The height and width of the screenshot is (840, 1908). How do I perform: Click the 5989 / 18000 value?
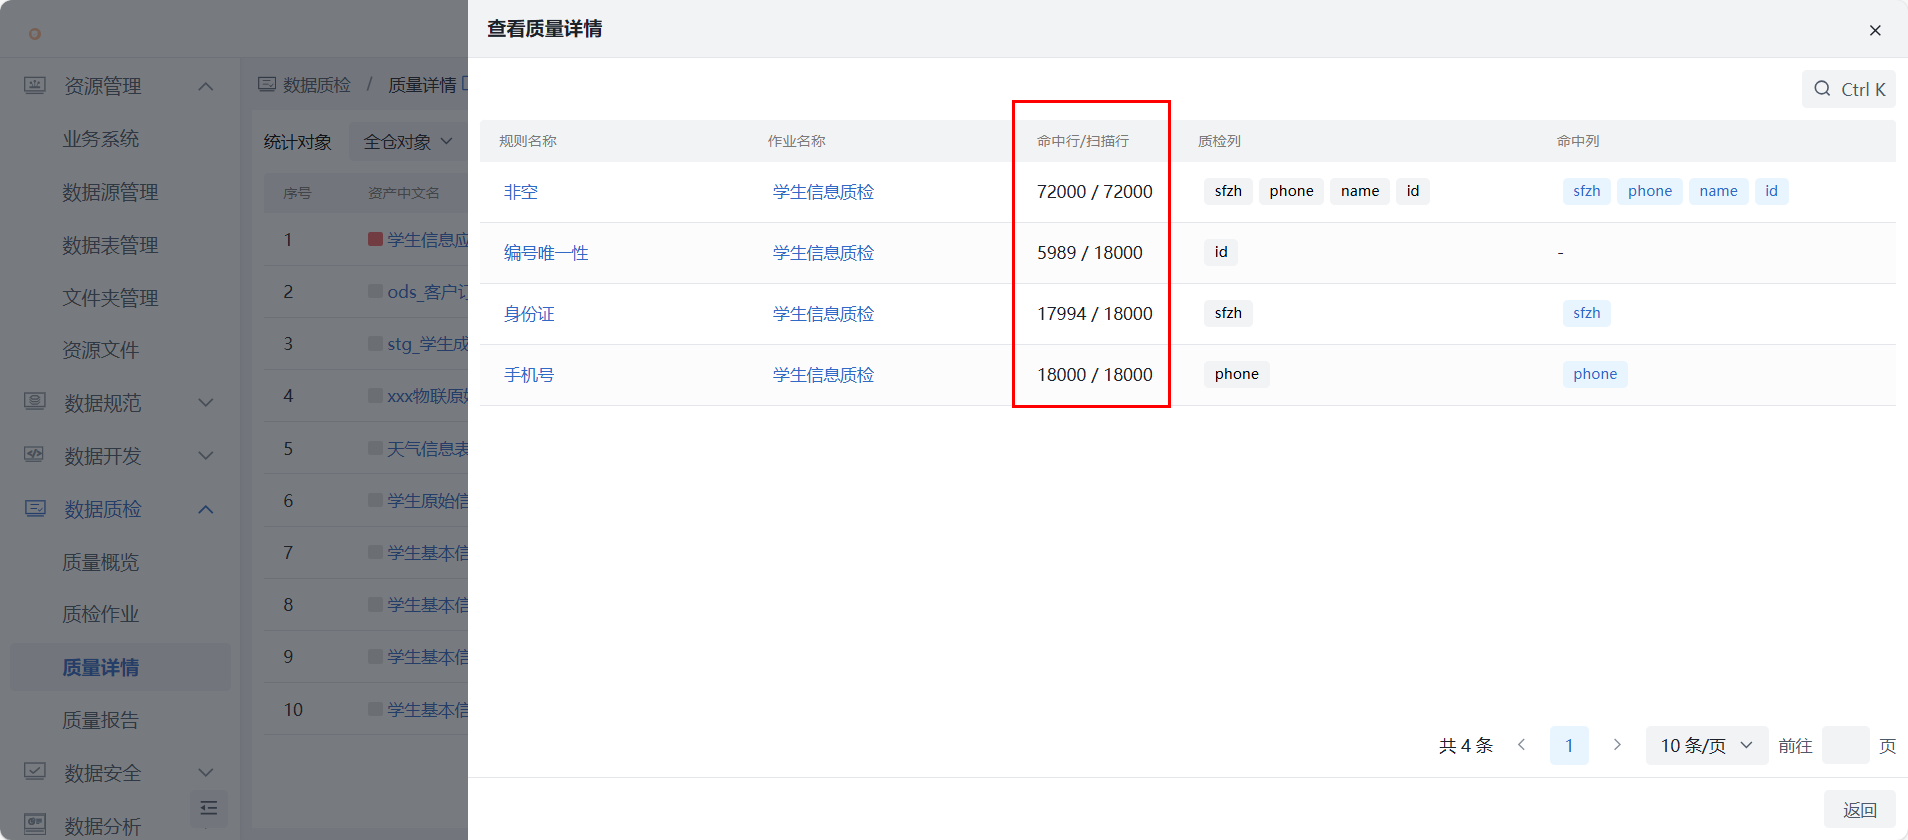(x=1089, y=253)
